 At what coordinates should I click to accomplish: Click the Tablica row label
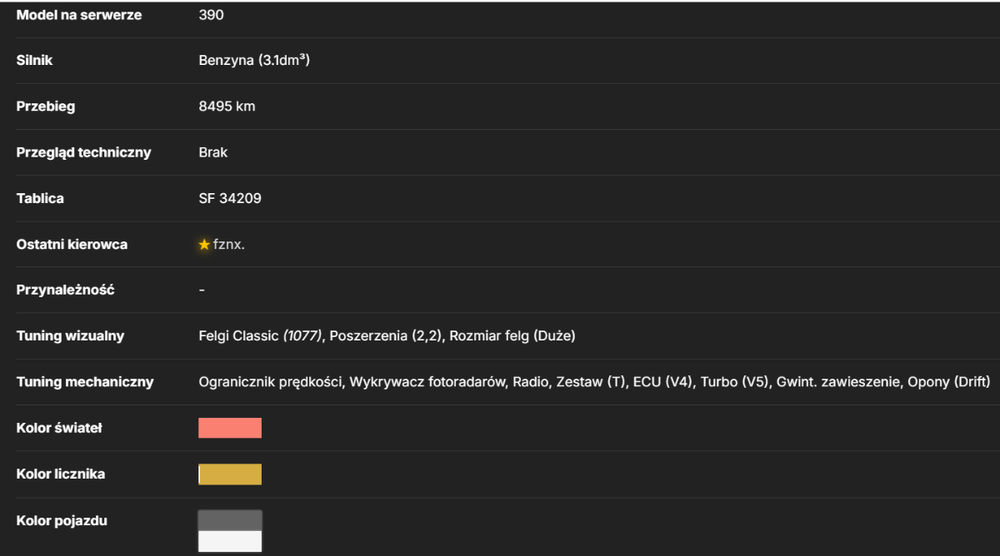40,198
